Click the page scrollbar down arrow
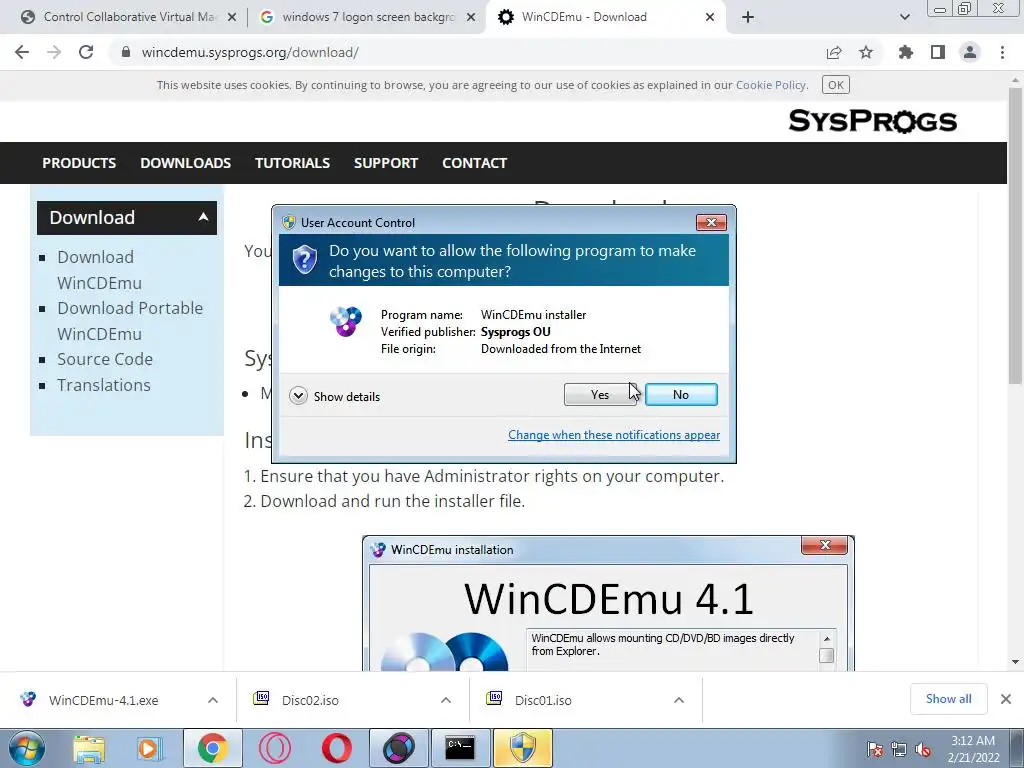The height and width of the screenshot is (768, 1024). [x=1015, y=662]
